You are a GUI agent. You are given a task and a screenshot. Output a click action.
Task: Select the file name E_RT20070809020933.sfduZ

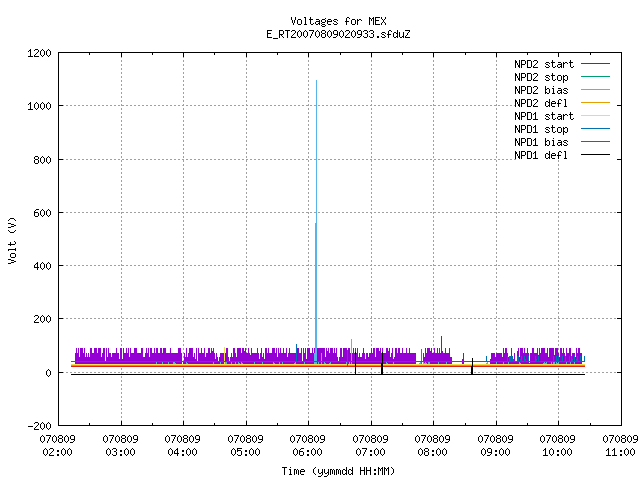[338, 34]
